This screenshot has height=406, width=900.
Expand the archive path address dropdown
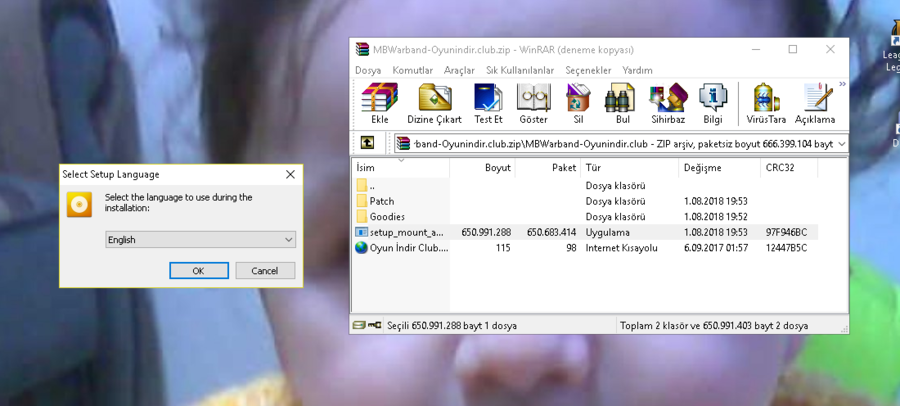[x=841, y=144]
